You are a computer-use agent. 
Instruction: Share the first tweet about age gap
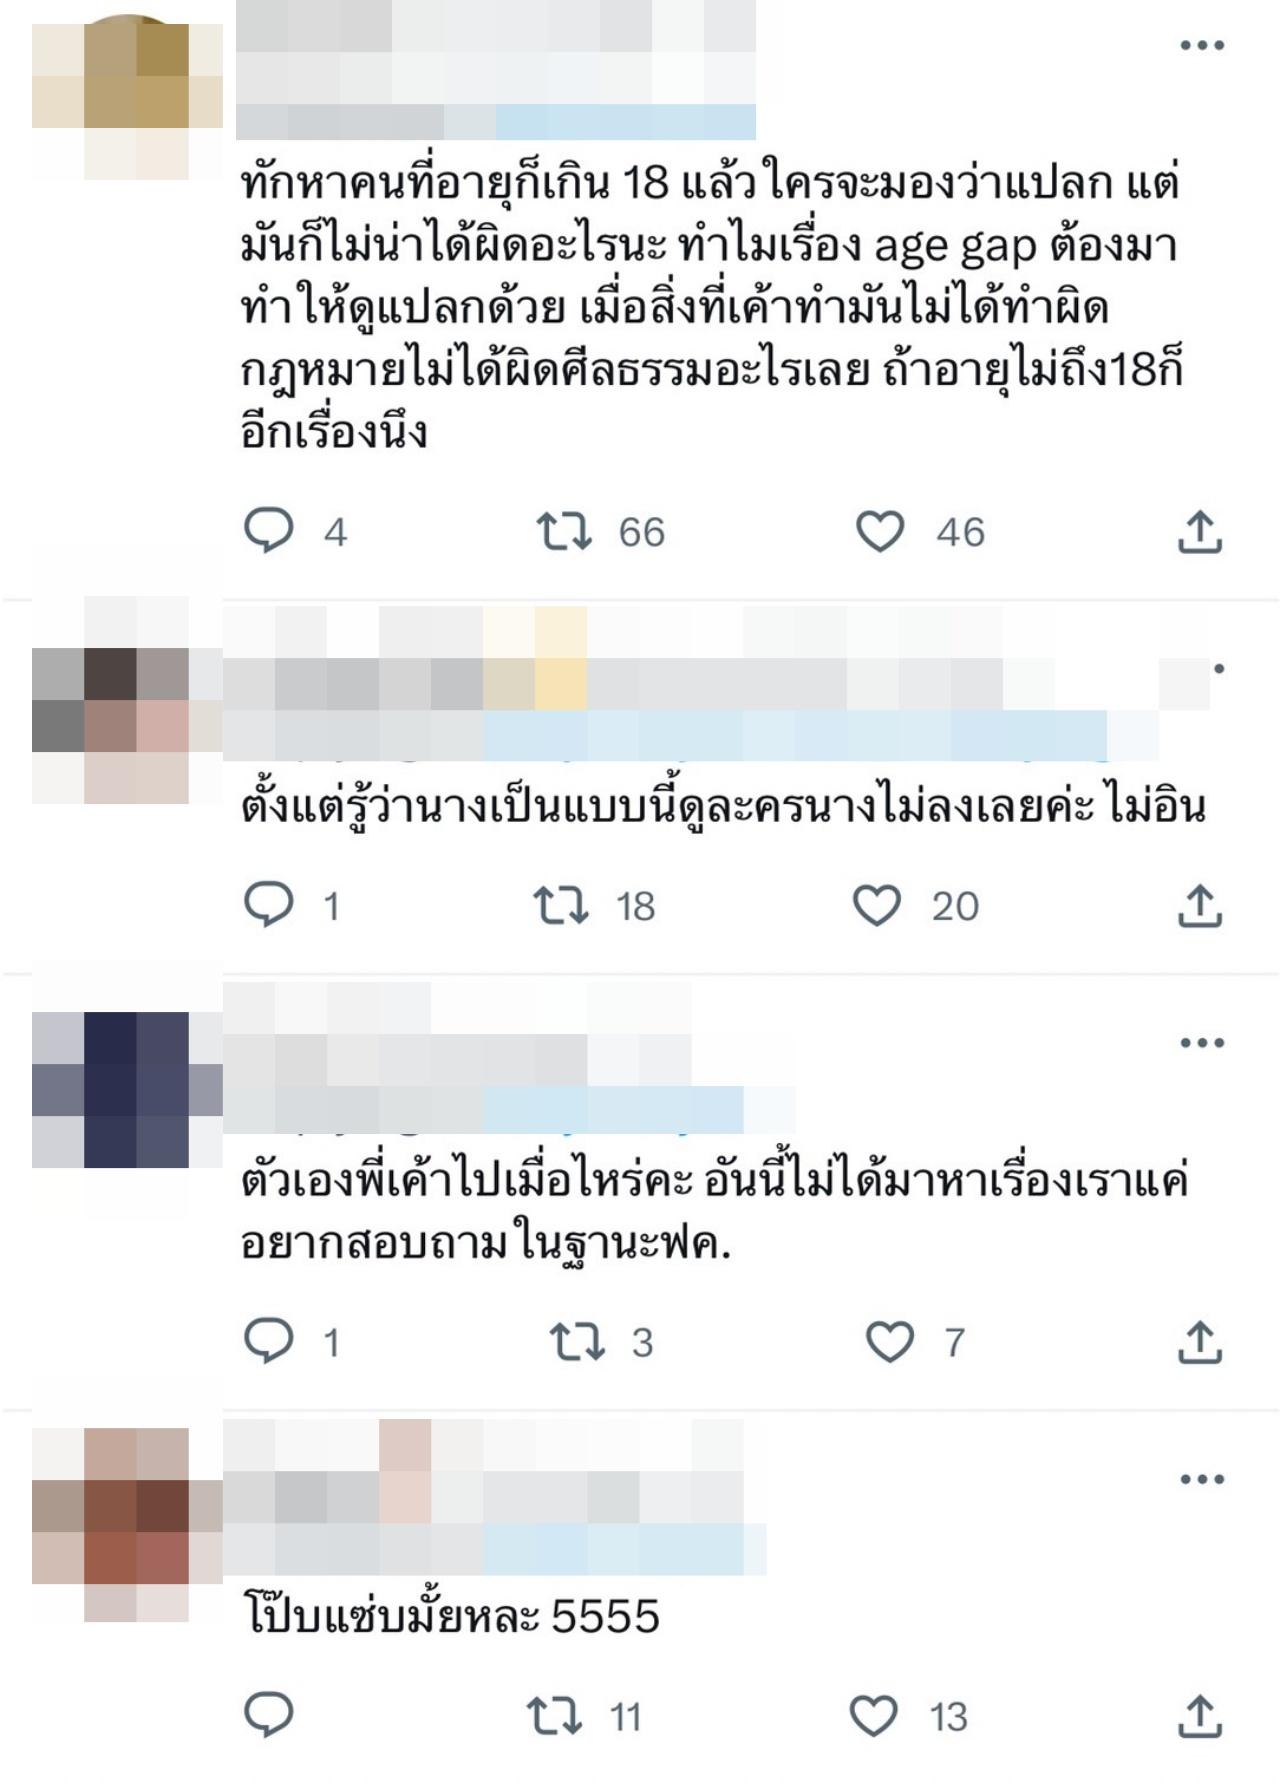[x=1200, y=531]
